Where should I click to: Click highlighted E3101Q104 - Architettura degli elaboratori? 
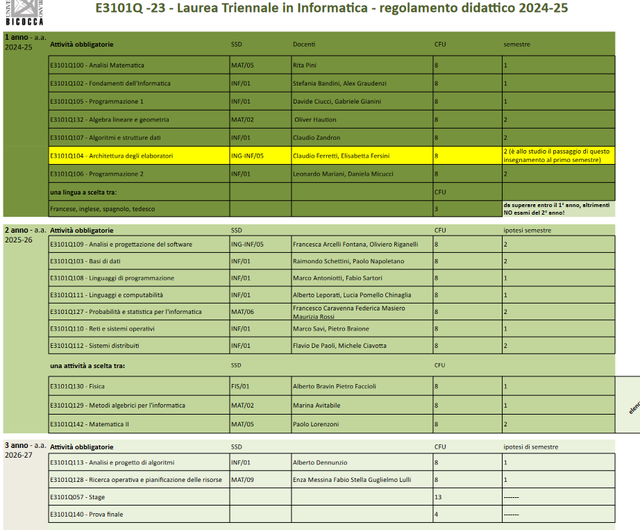coord(139,156)
